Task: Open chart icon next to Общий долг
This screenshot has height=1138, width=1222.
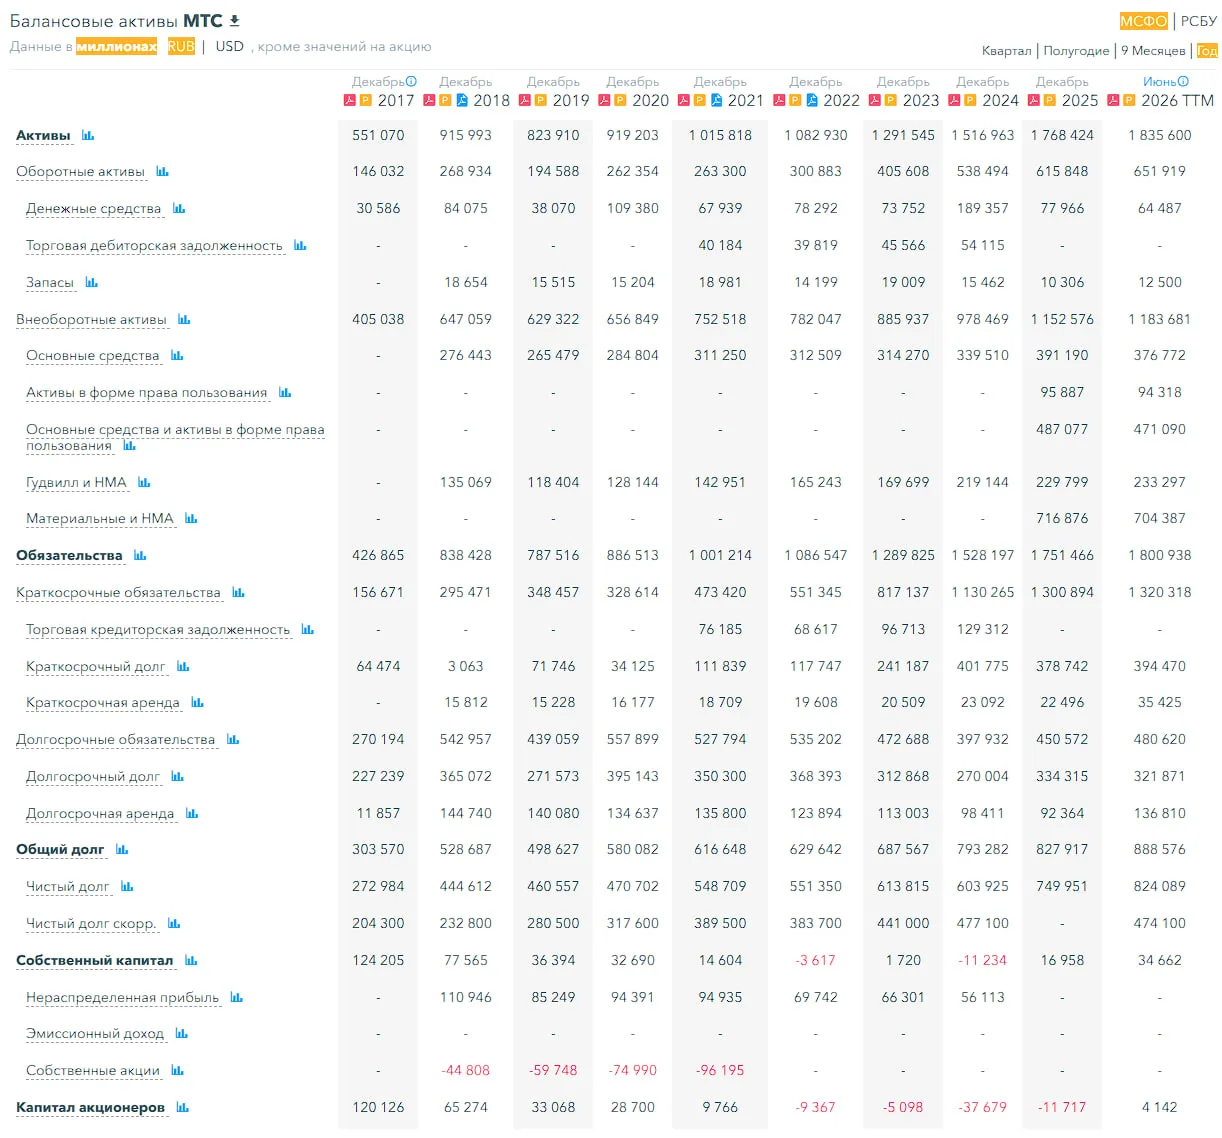Action: point(122,849)
